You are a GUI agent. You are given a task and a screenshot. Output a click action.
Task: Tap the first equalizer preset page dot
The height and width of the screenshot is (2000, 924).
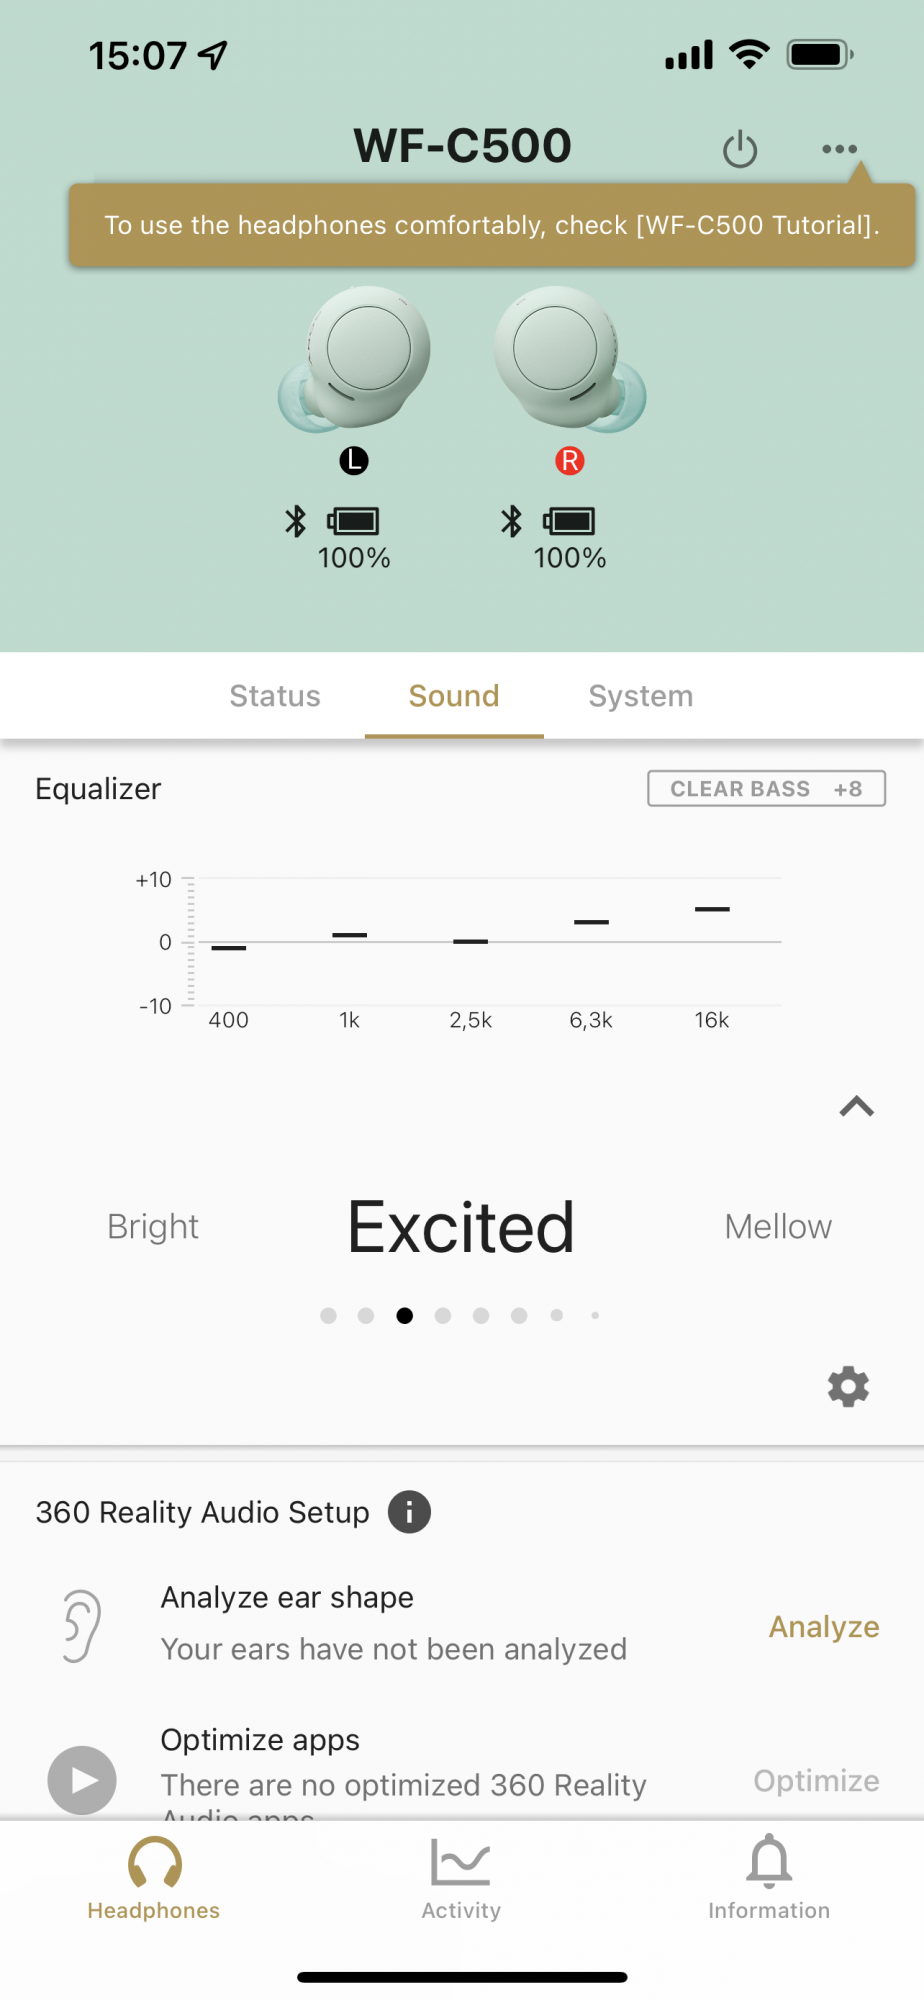coord(328,1316)
